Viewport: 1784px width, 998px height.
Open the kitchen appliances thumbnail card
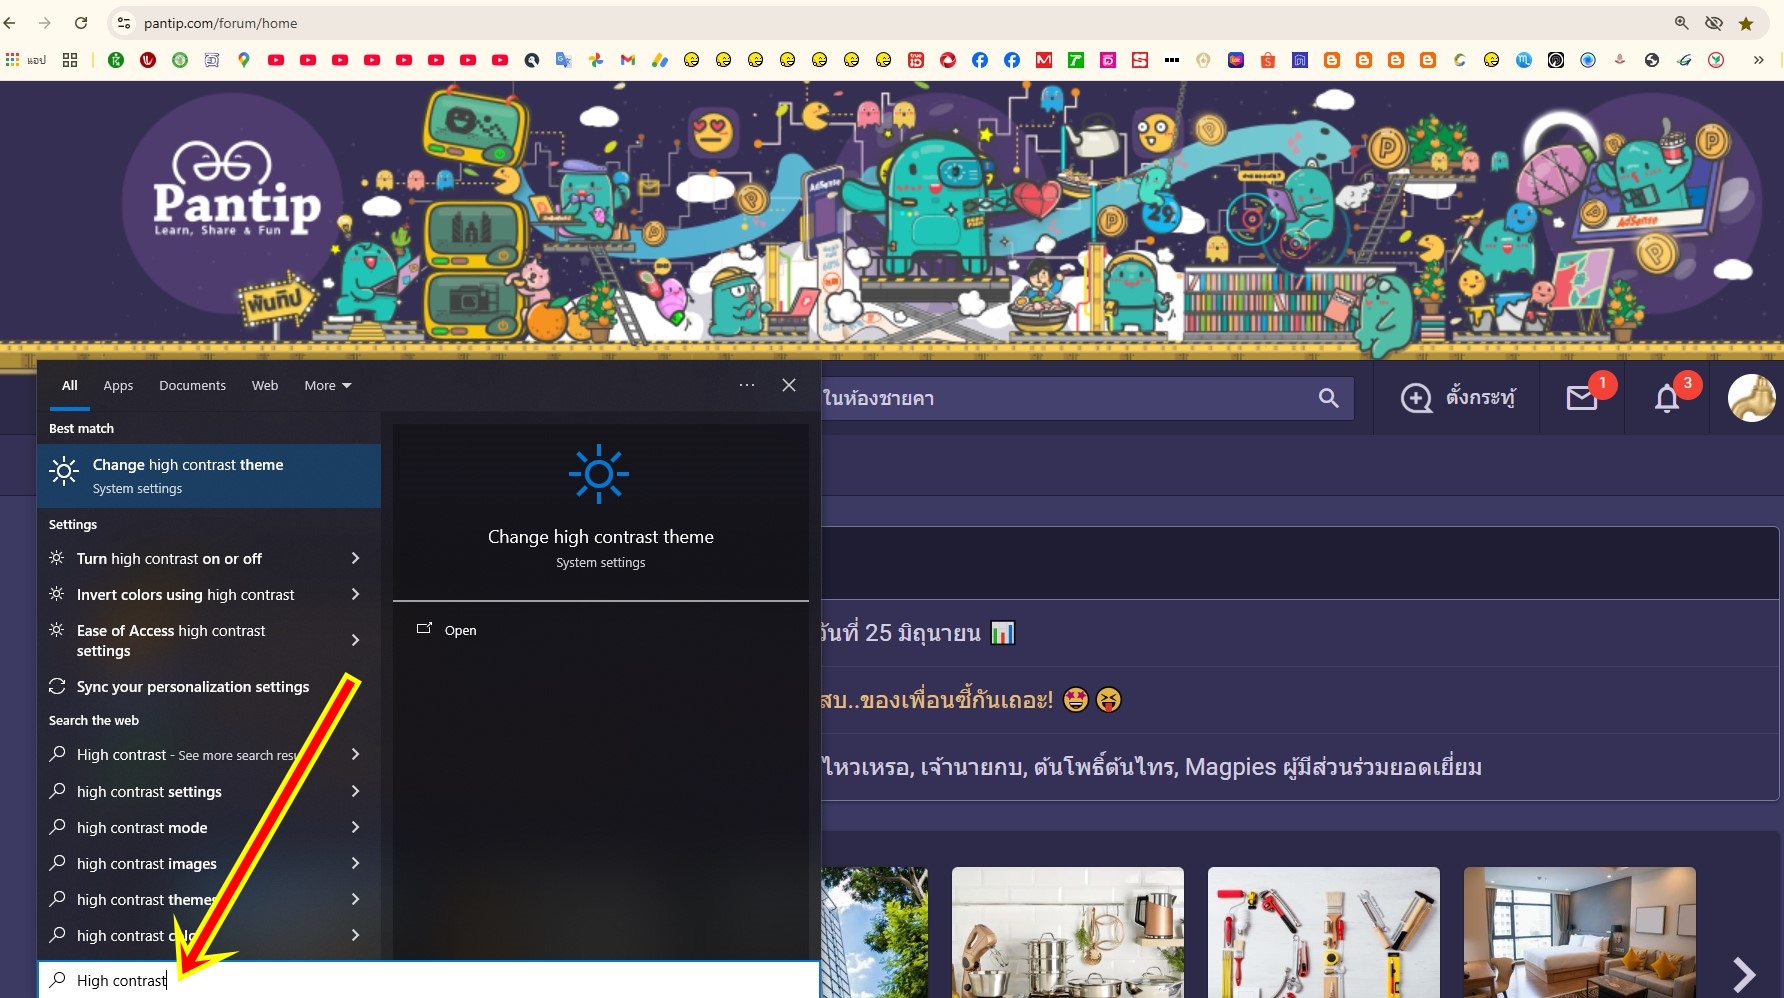coord(1068,932)
